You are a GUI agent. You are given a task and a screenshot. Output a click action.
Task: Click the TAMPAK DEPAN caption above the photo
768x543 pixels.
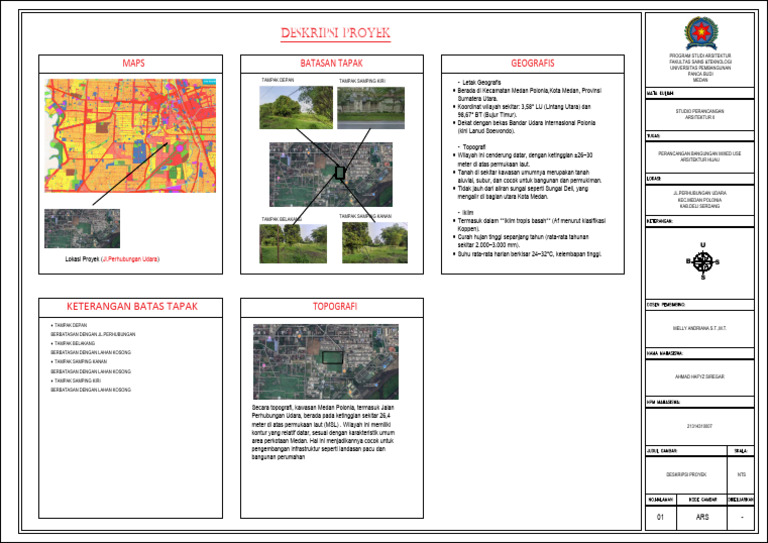pyautogui.click(x=278, y=80)
